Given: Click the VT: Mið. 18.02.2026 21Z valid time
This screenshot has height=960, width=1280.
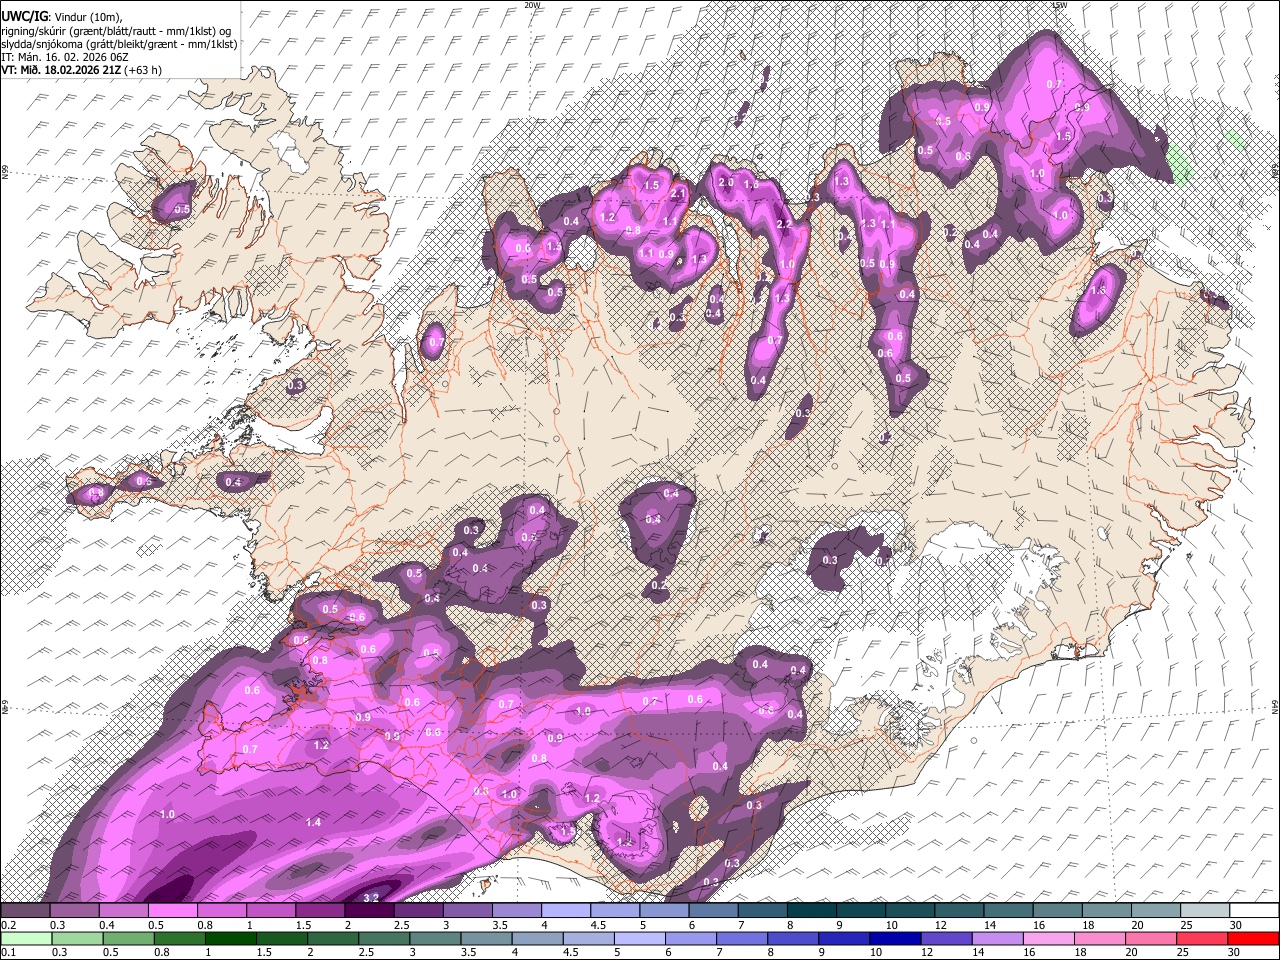Looking at the screenshot, I should tap(60, 70).
